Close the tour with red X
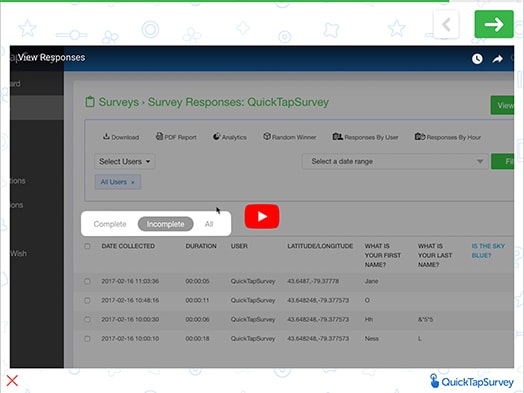Image resolution: width=524 pixels, height=393 pixels. coord(12,381)
